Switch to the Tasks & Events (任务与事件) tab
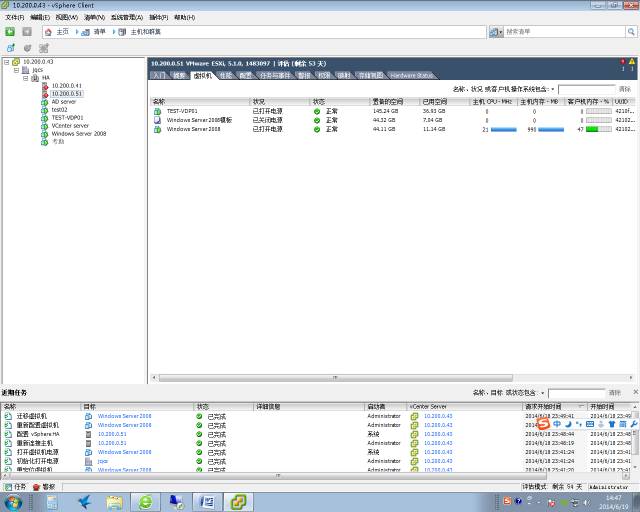The width and height of the screenshot is (640, 512). pos(275,76)
